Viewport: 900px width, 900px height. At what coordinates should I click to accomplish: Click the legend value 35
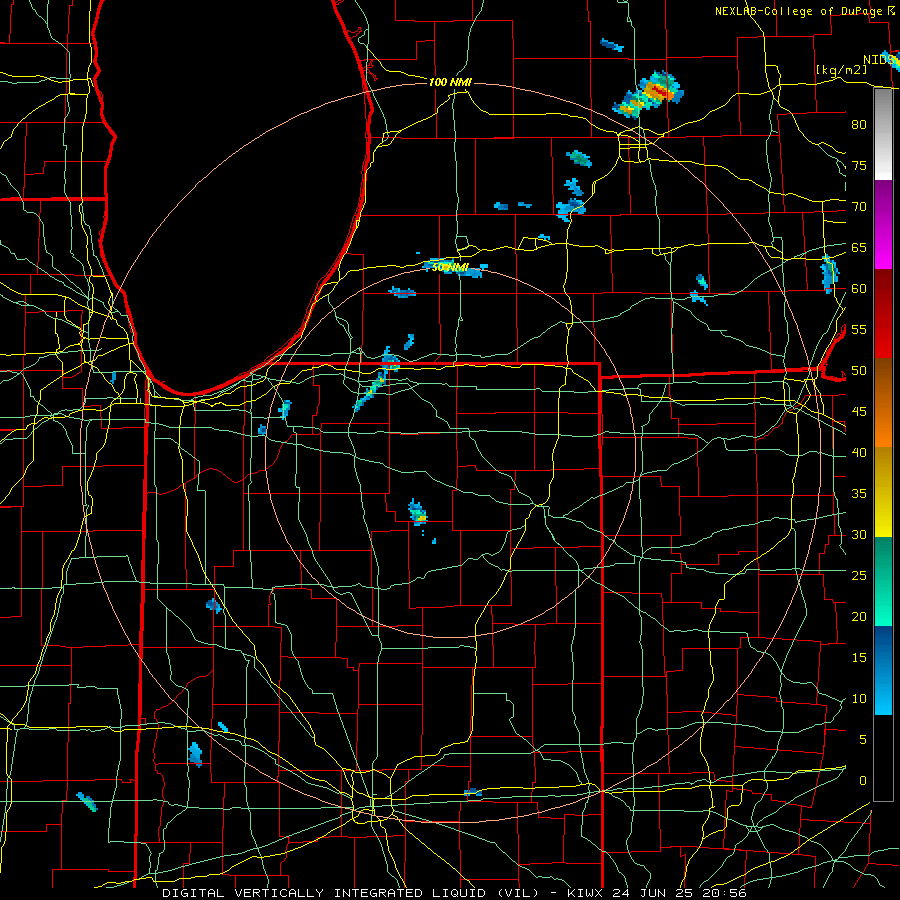[859, 494]
